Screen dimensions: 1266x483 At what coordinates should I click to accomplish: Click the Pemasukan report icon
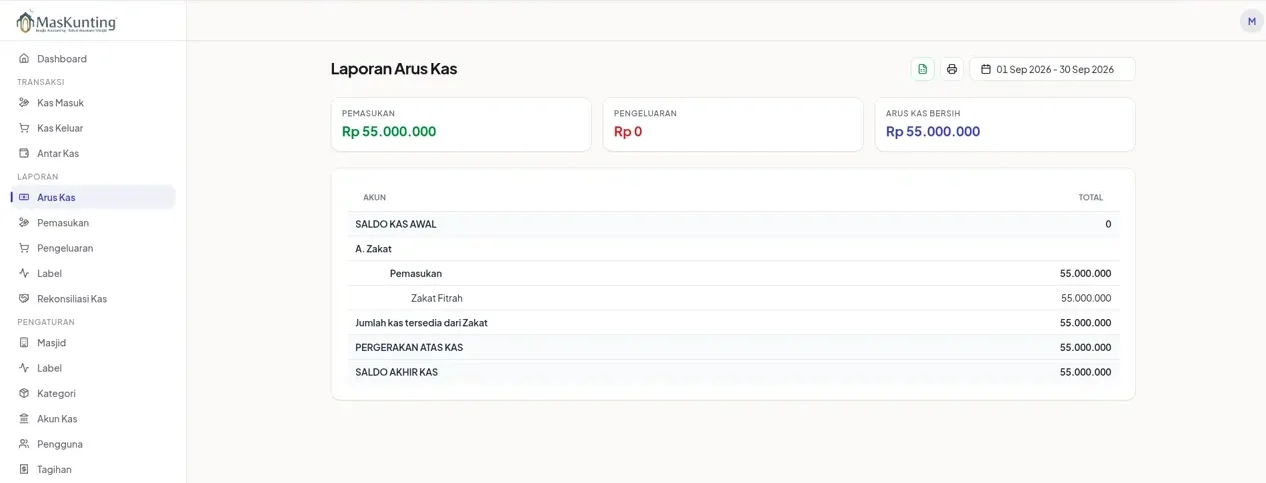24,223
